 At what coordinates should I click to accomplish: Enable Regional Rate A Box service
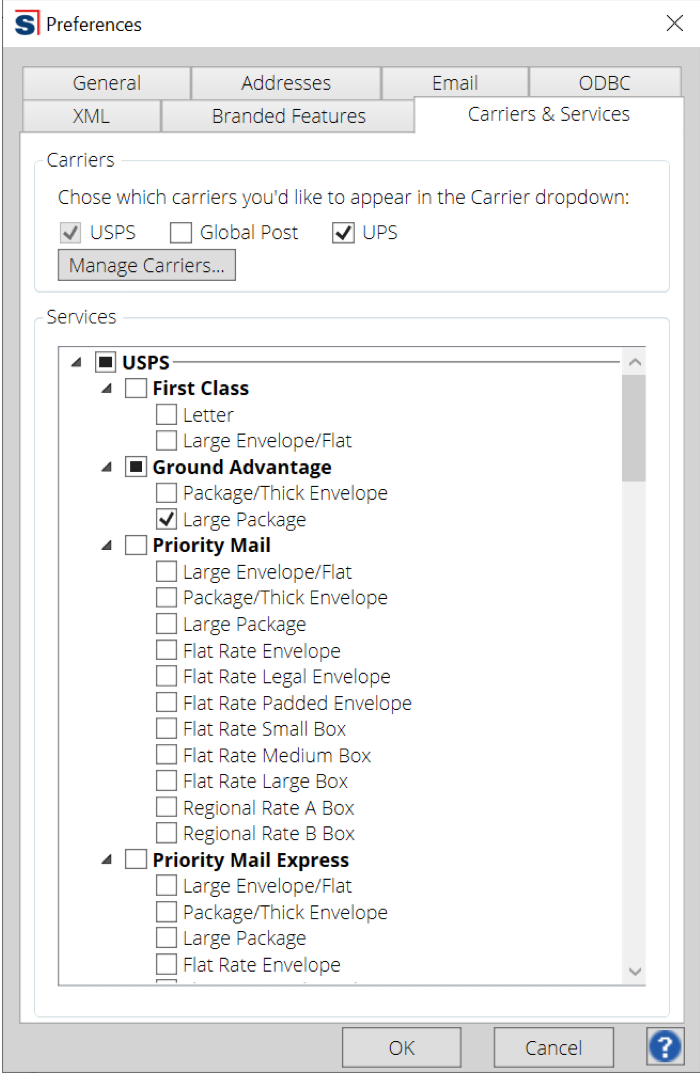point(166,806)
